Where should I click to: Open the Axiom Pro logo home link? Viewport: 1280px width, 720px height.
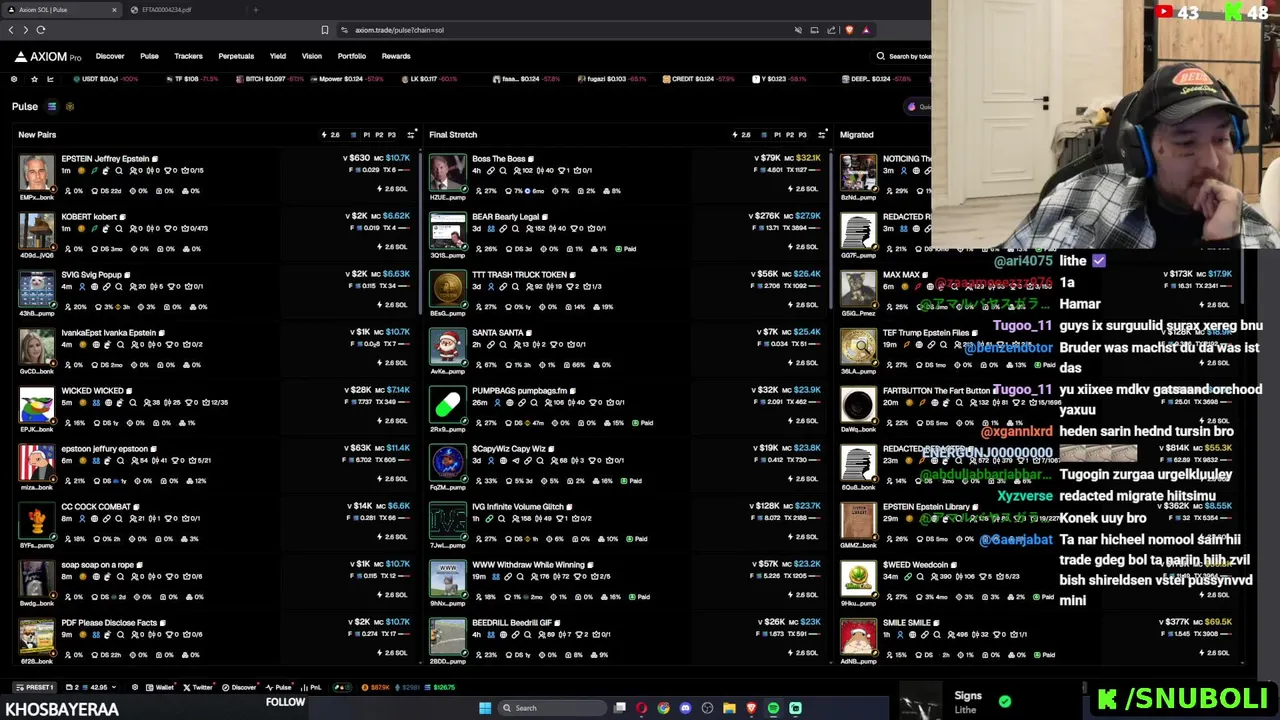pyautogui.click(x=48, y=56)
